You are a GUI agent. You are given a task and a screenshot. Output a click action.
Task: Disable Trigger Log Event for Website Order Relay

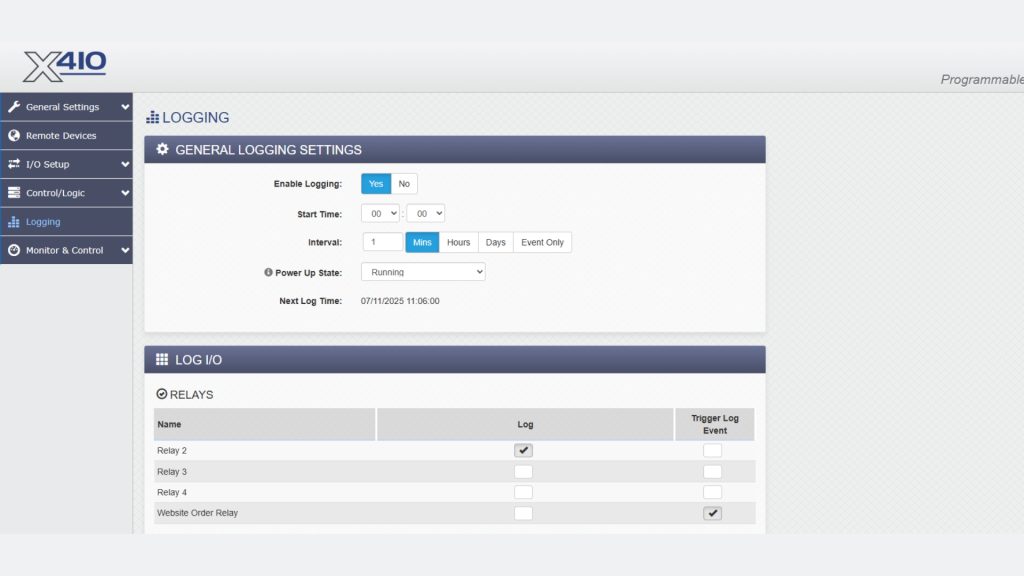(712, 514)
